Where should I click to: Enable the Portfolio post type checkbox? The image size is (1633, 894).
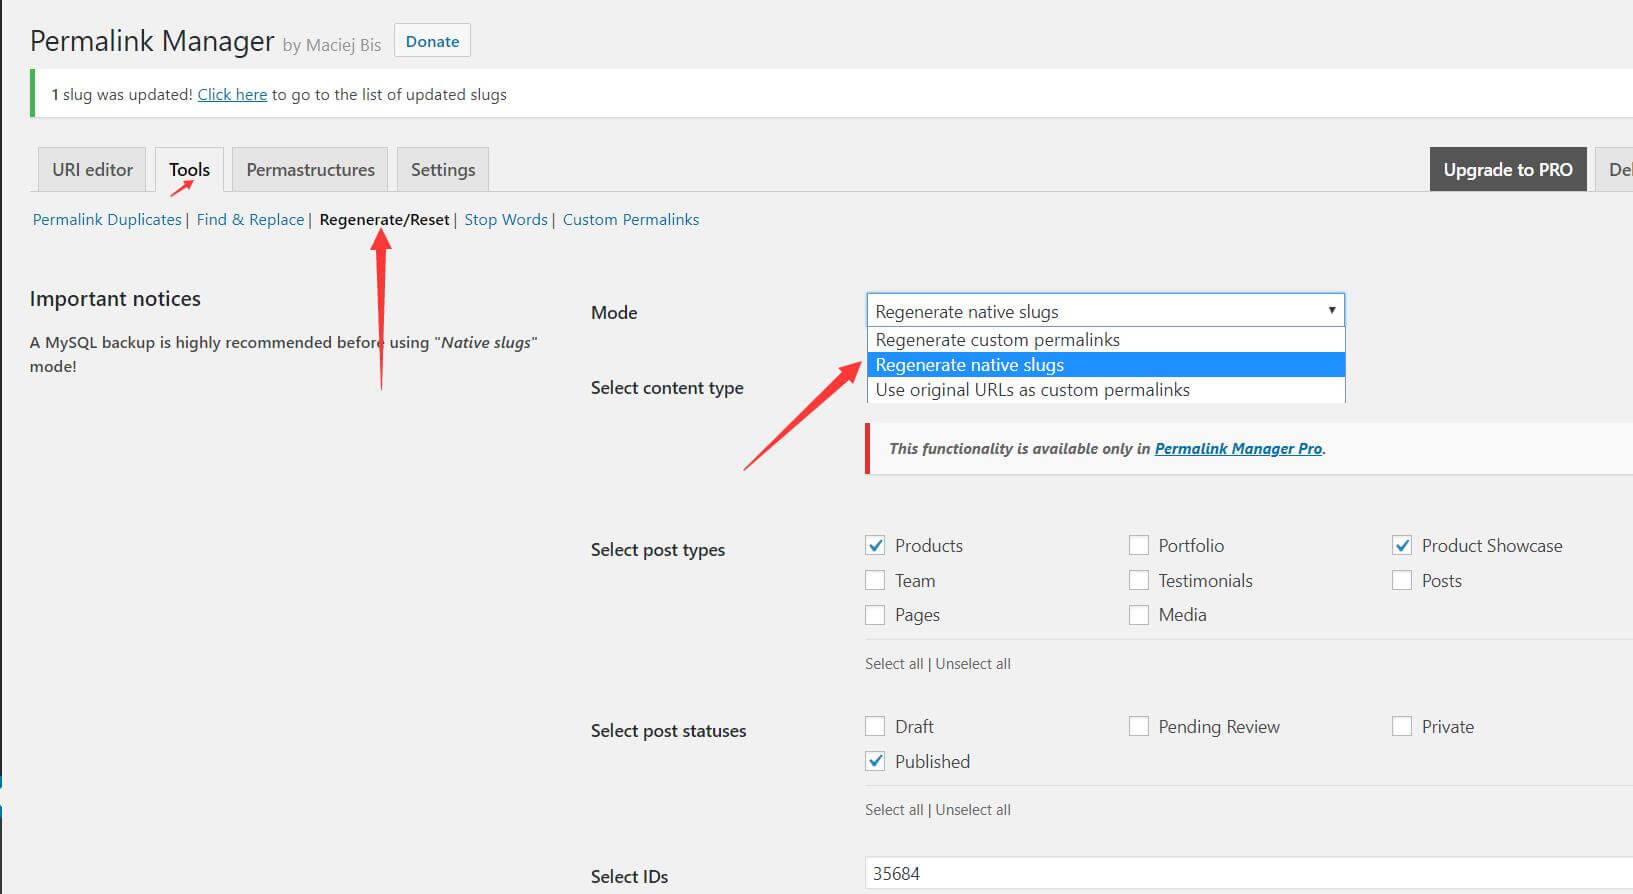point(1138,546)
